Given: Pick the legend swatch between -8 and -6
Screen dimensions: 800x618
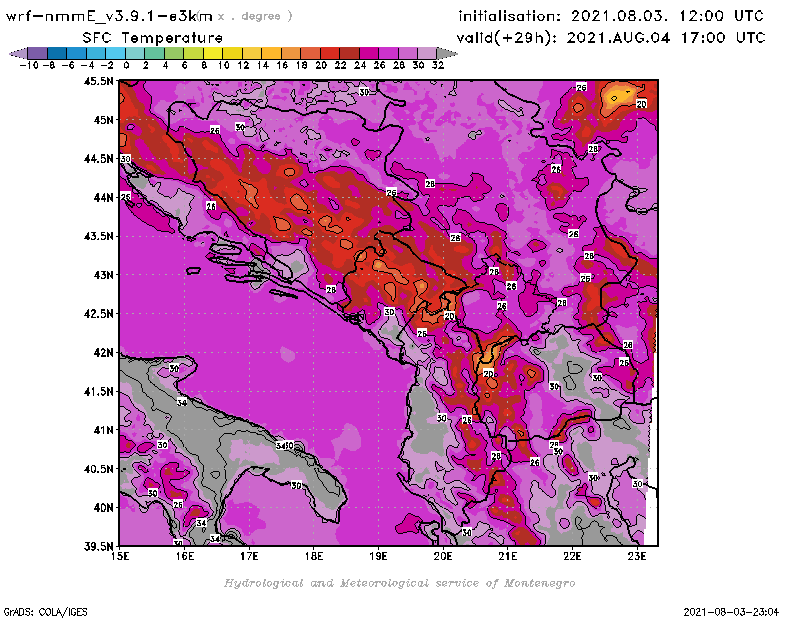Looking at the screenshot, I should pos(57,53).
